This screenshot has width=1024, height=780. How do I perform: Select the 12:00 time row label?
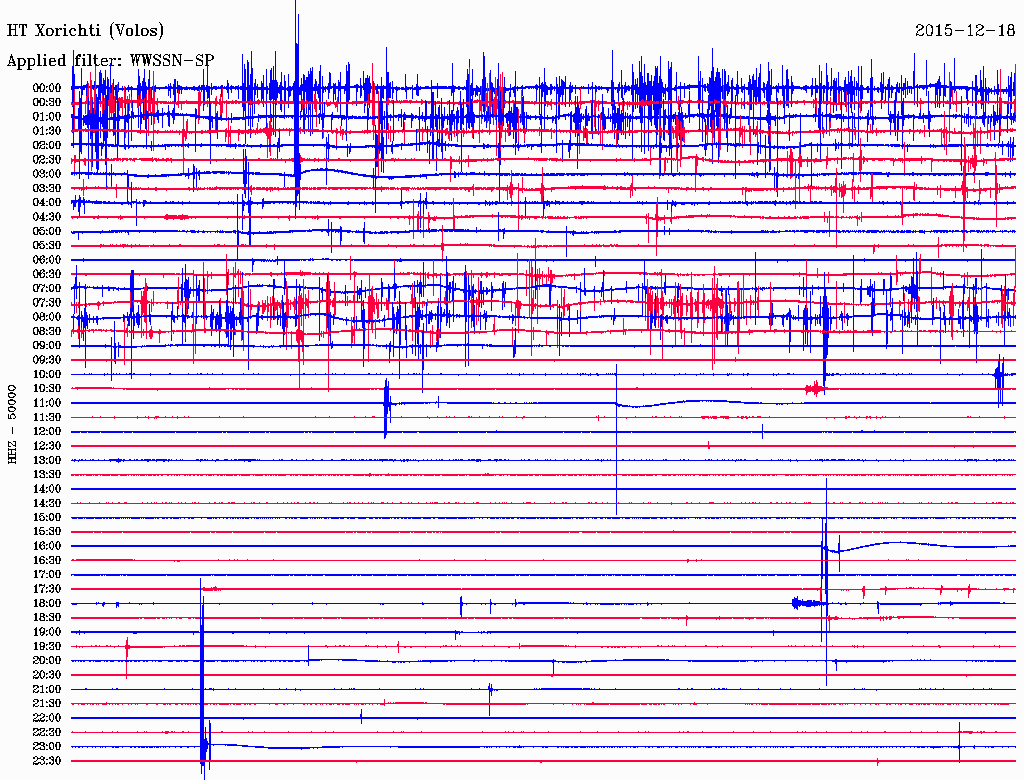click(47, 432)
